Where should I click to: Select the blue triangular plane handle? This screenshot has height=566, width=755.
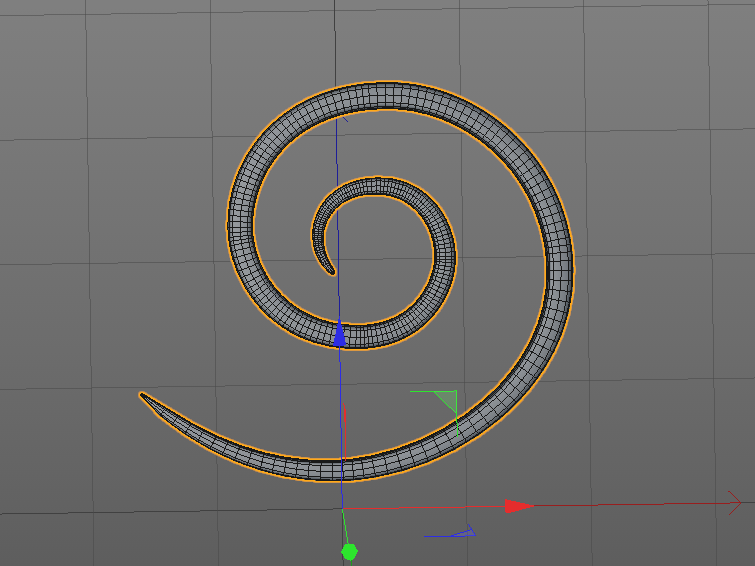464,531
